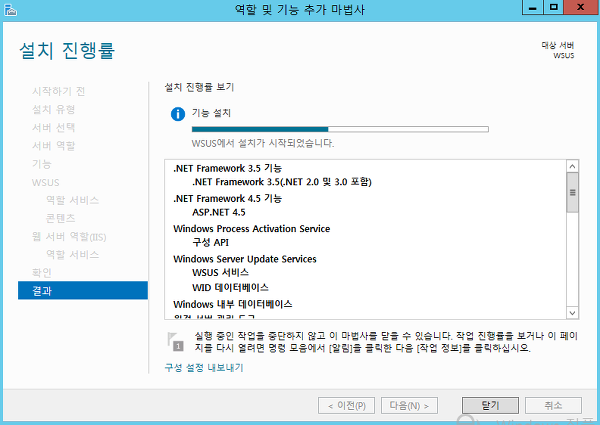Select the 서버 선택 step

click(x=54, y=127)
